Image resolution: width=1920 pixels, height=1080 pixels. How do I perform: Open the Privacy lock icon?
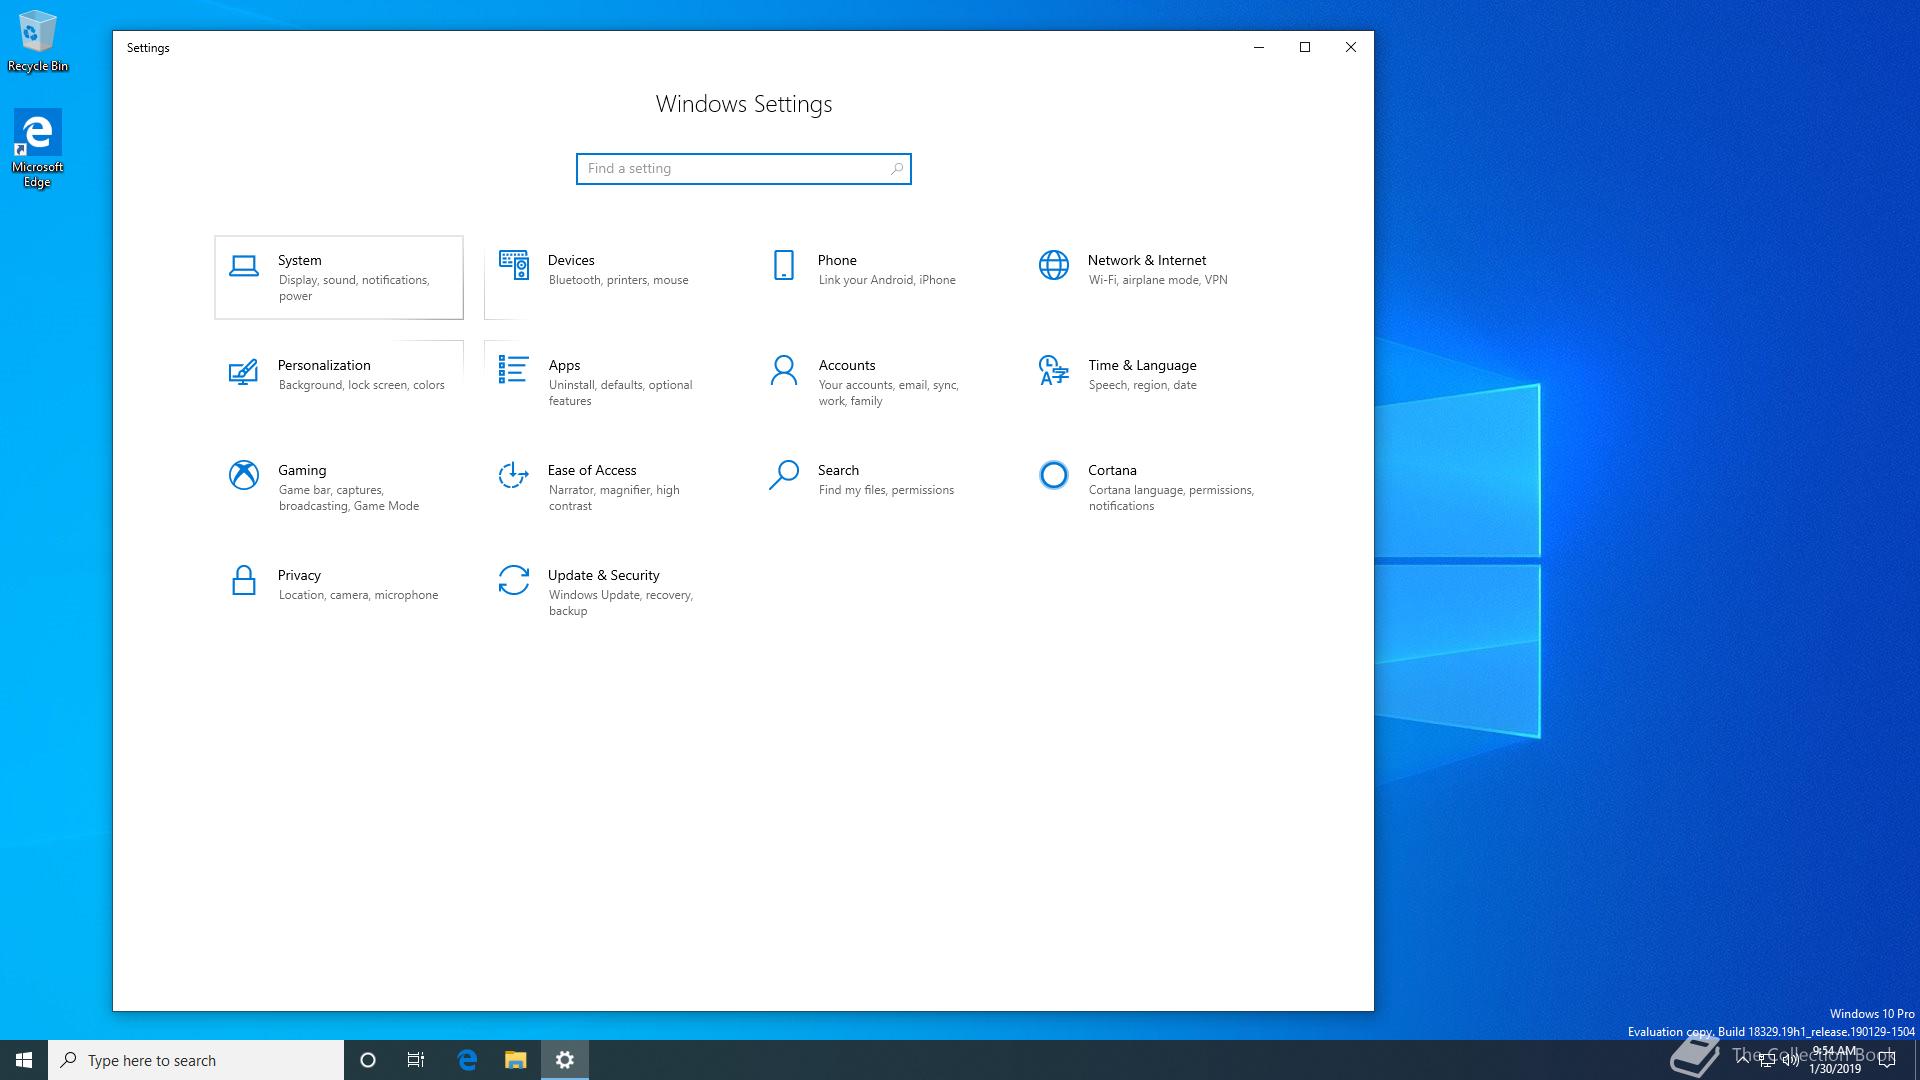coord(244,580)
